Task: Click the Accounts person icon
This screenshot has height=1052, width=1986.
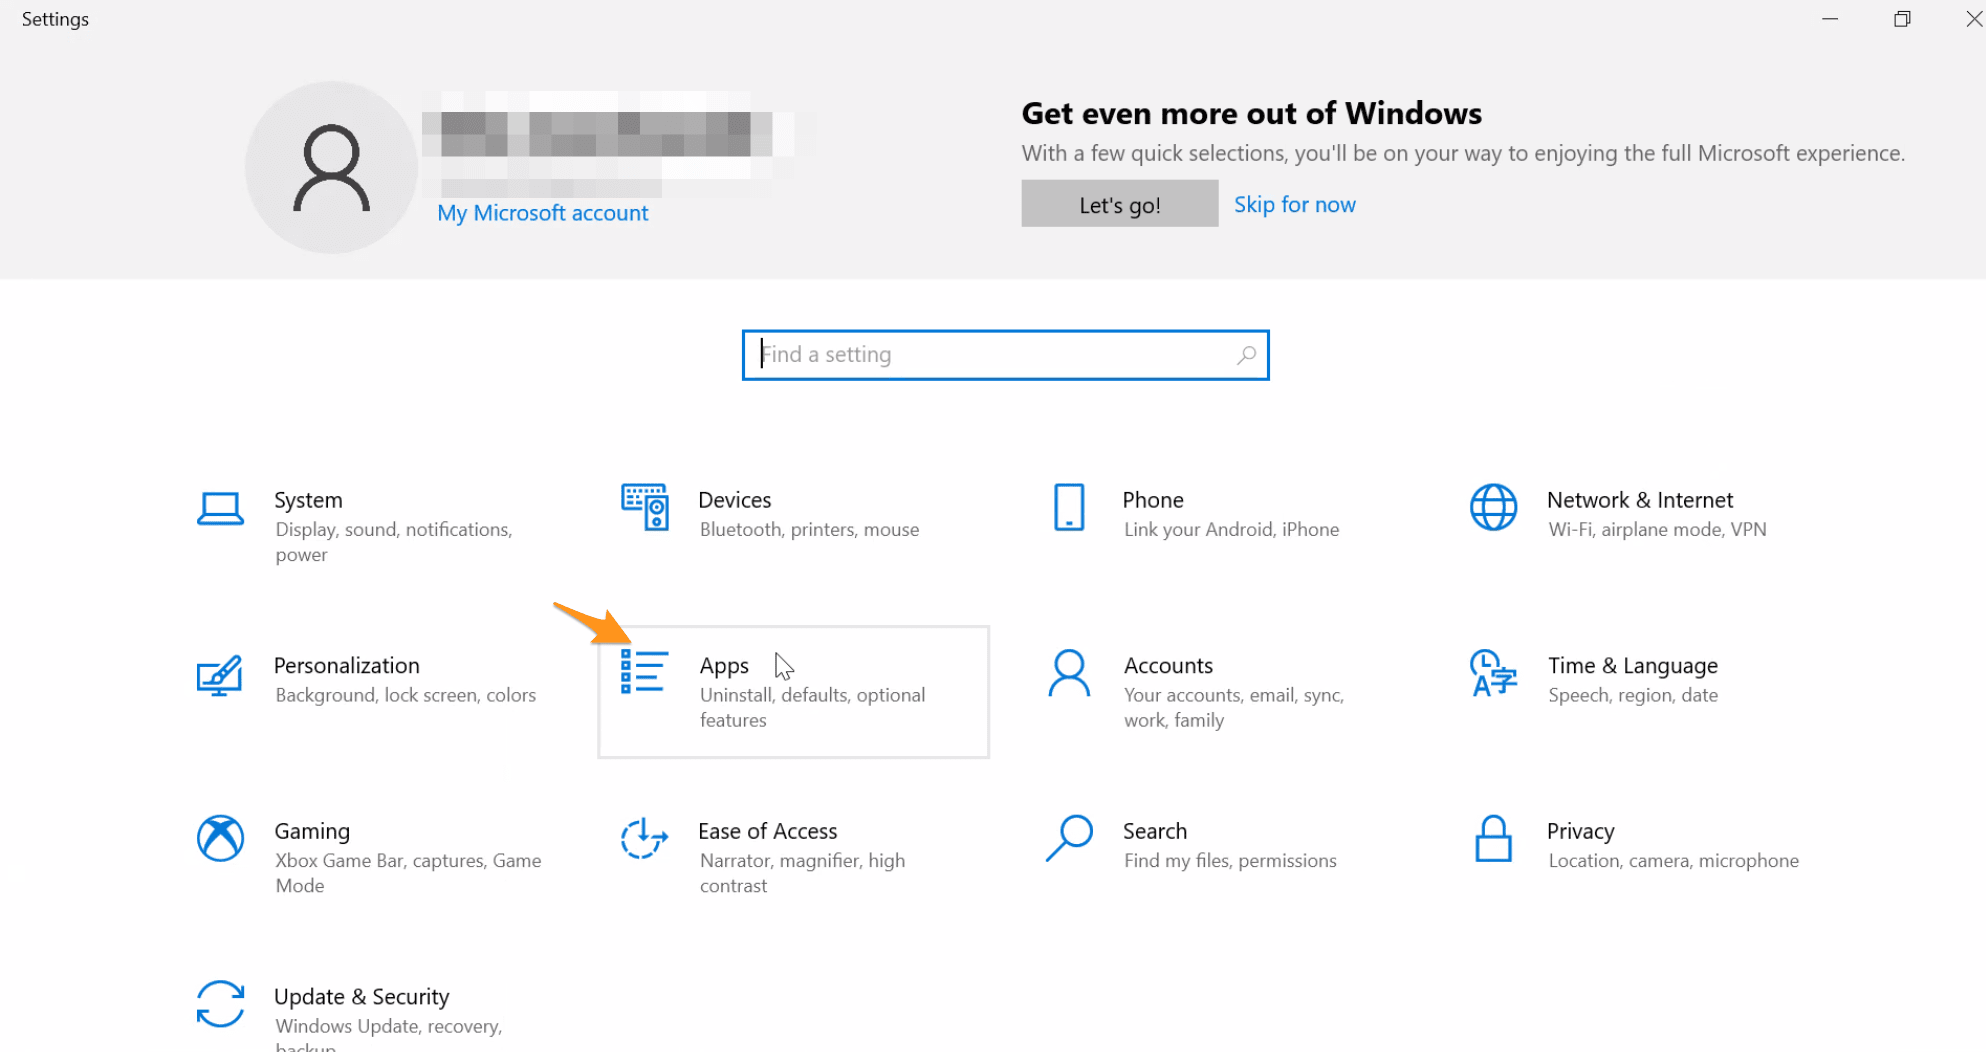Action: pos(1069,673)
